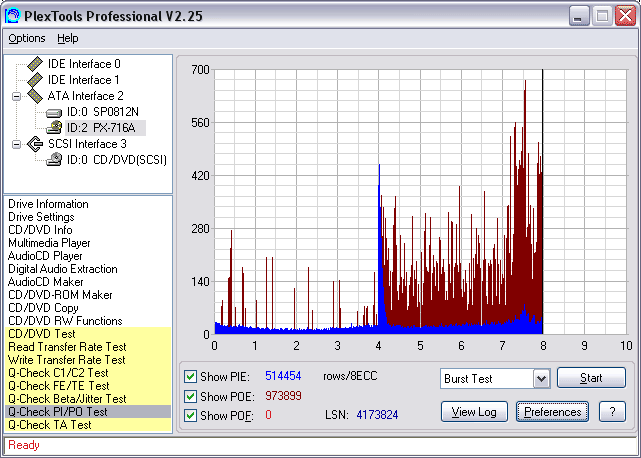Select ID:0 CD/DVD(SCSI) entry
641x458 pixels.
click(117, 160)
